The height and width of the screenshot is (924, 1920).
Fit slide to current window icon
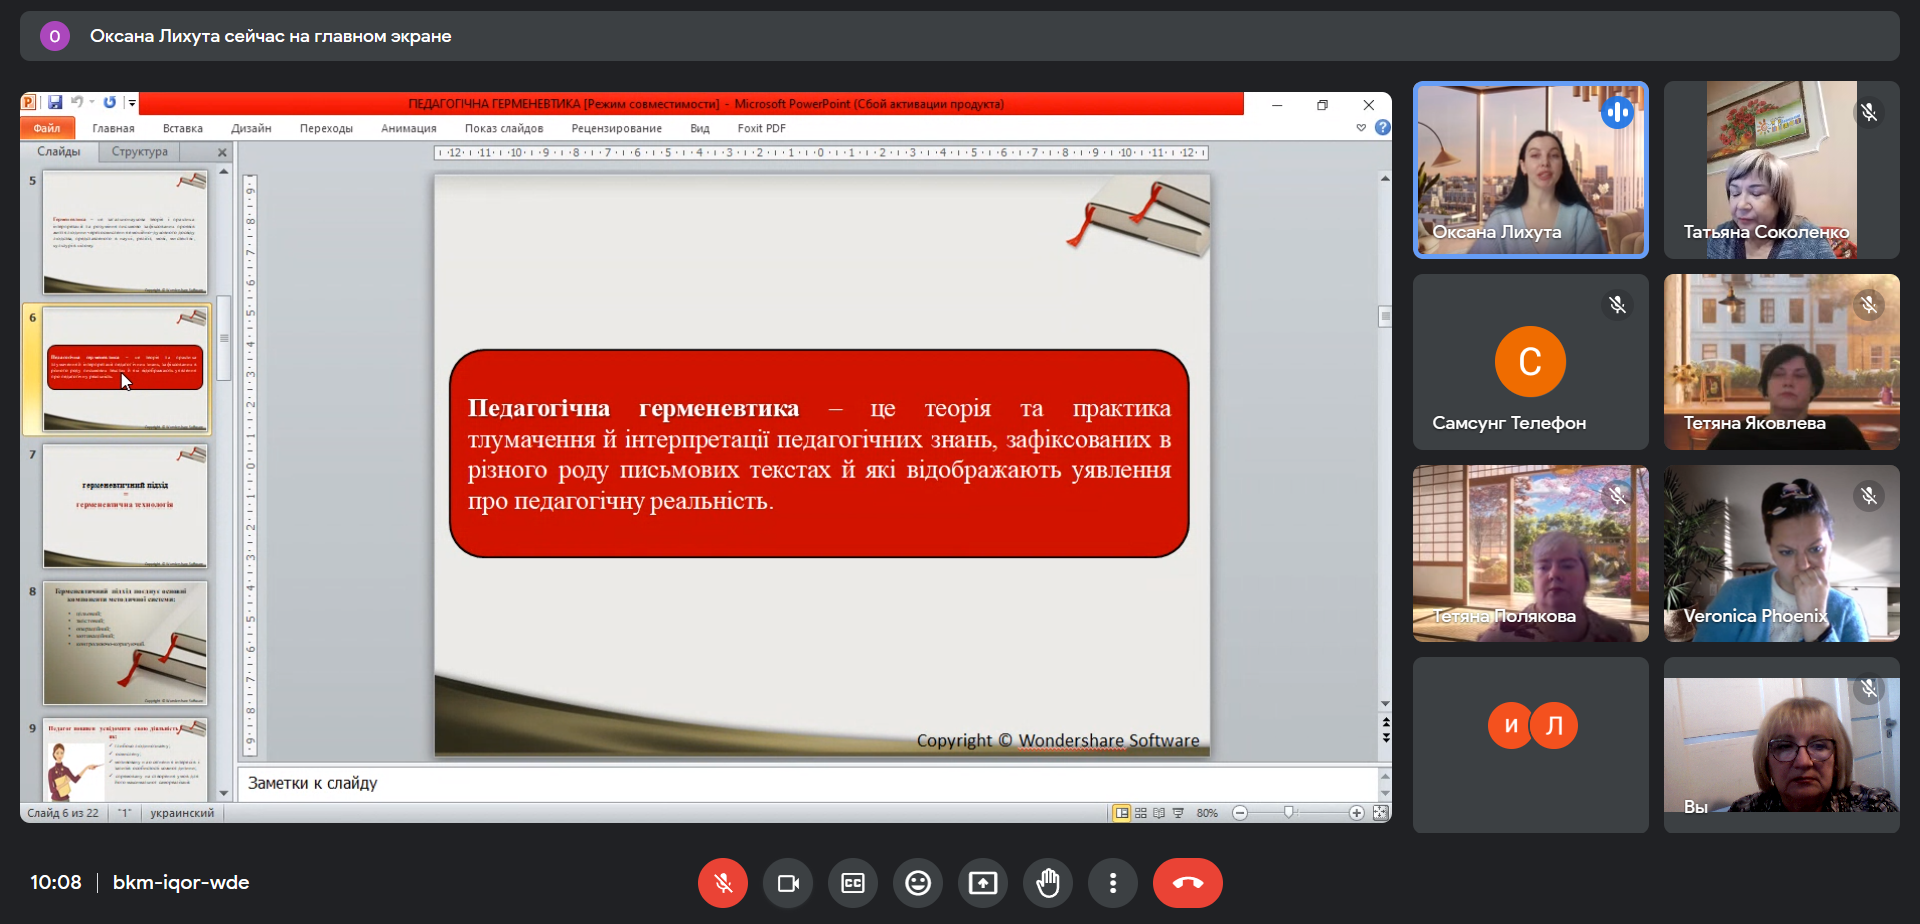1380,813
